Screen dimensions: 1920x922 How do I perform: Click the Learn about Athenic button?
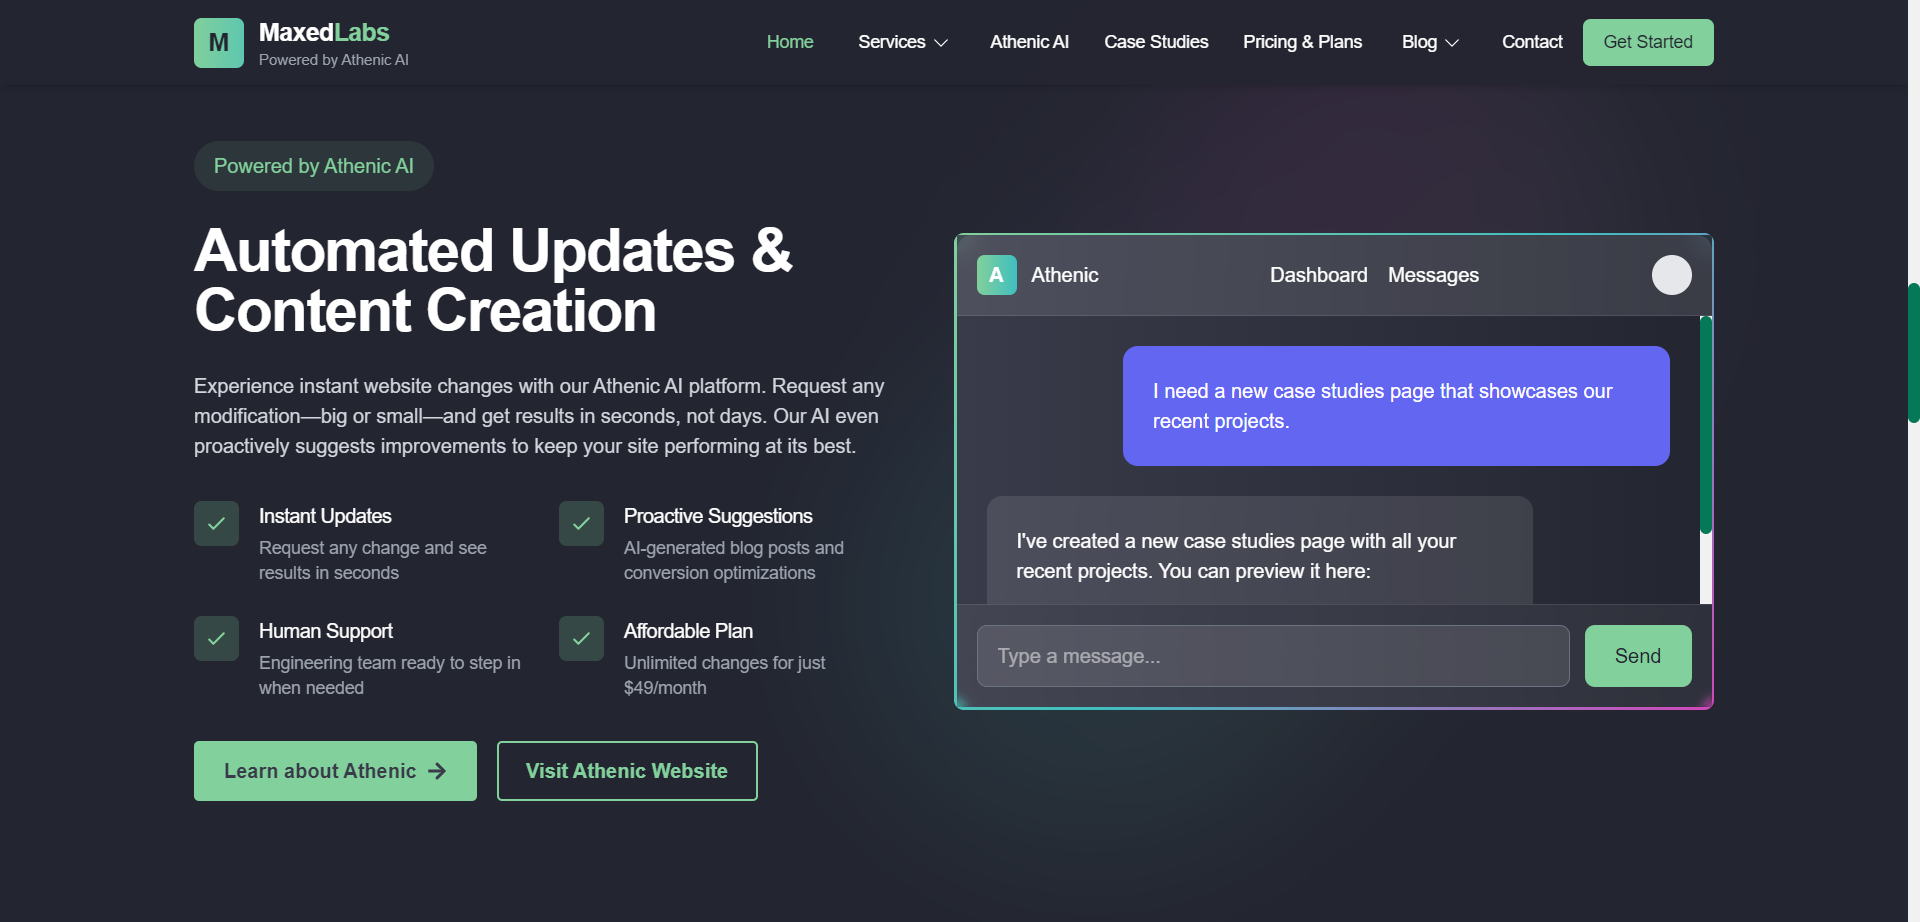335,771
